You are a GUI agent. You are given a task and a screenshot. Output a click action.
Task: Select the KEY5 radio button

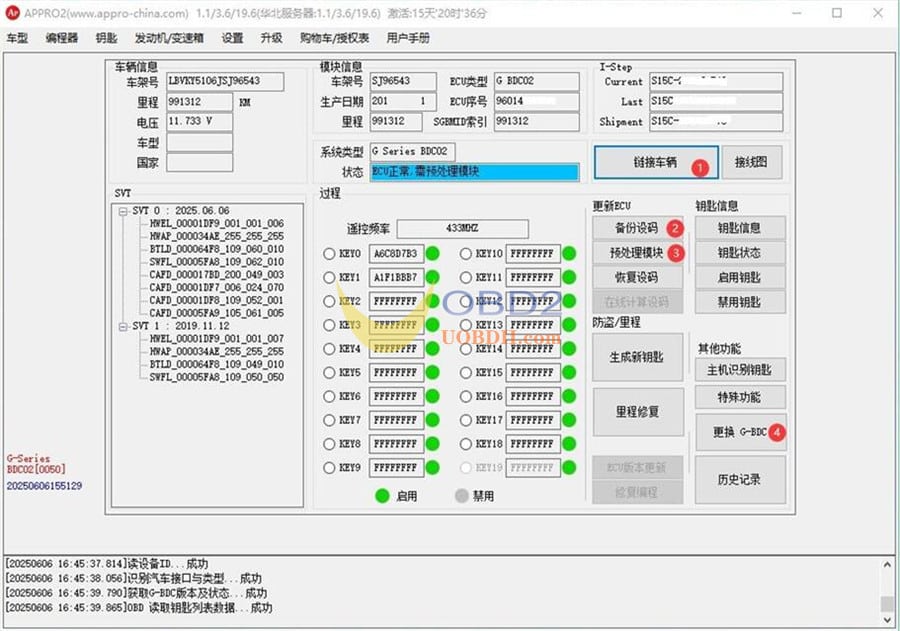[329, 373]
